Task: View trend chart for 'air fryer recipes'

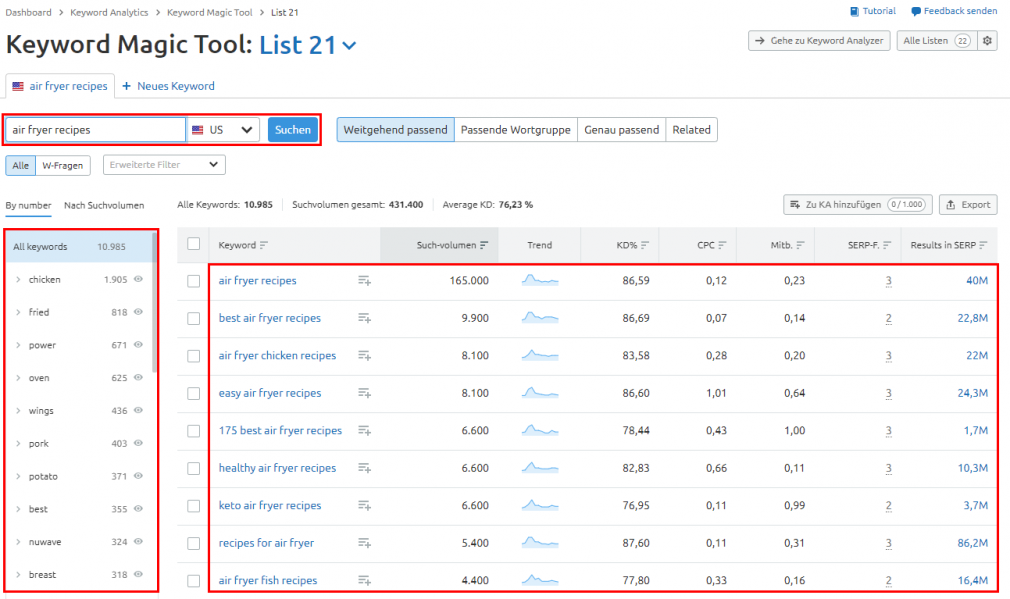Action: pos(540,280)
